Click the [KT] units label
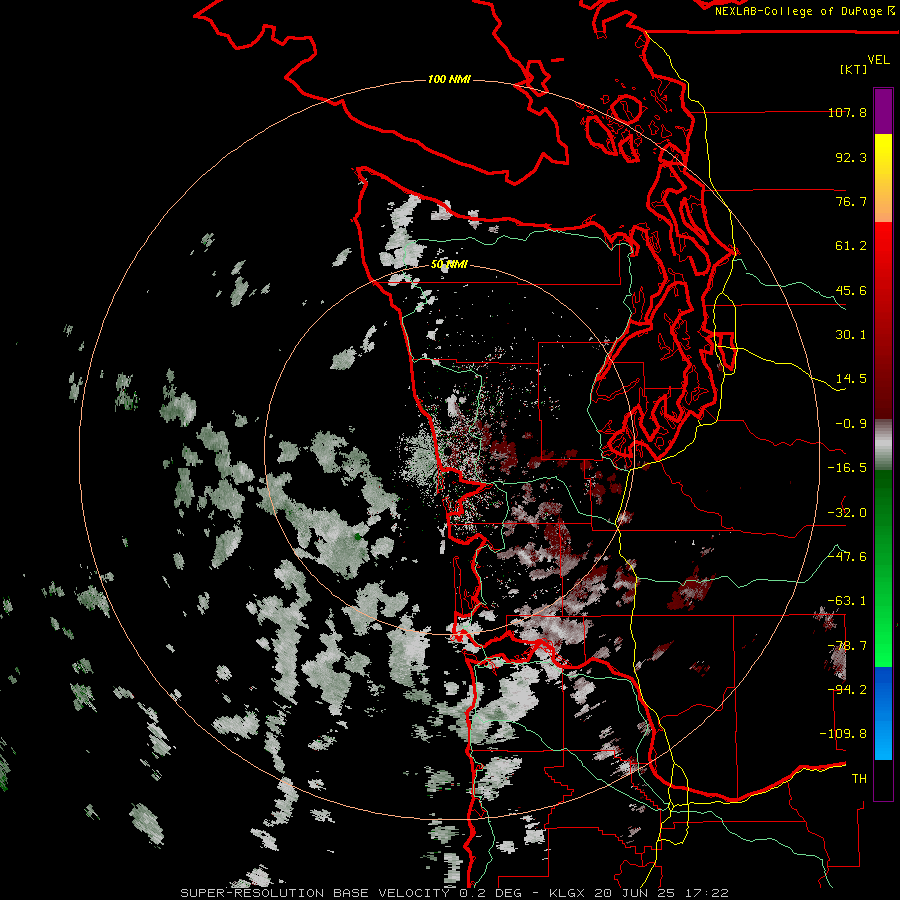 [x=853, y=69]
